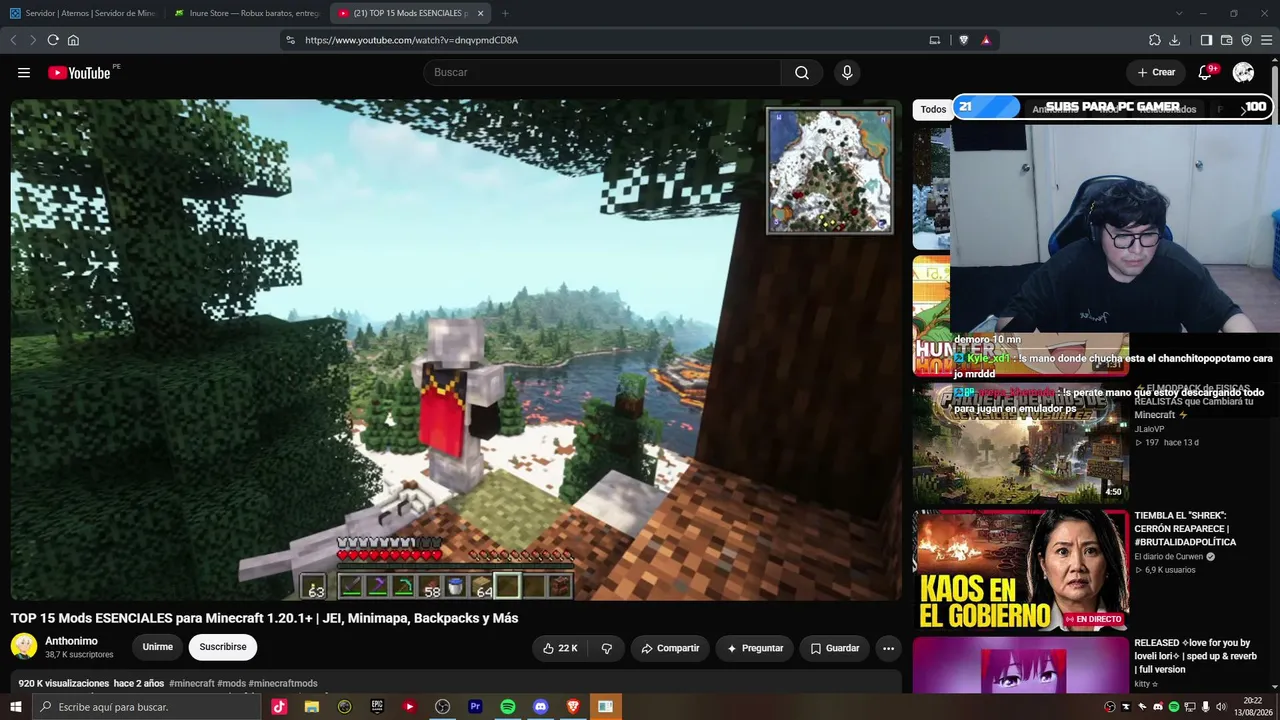The image size is (1280, 720).
Task: Show next filter chips with the arrow
Action: tap(1243, 109)
